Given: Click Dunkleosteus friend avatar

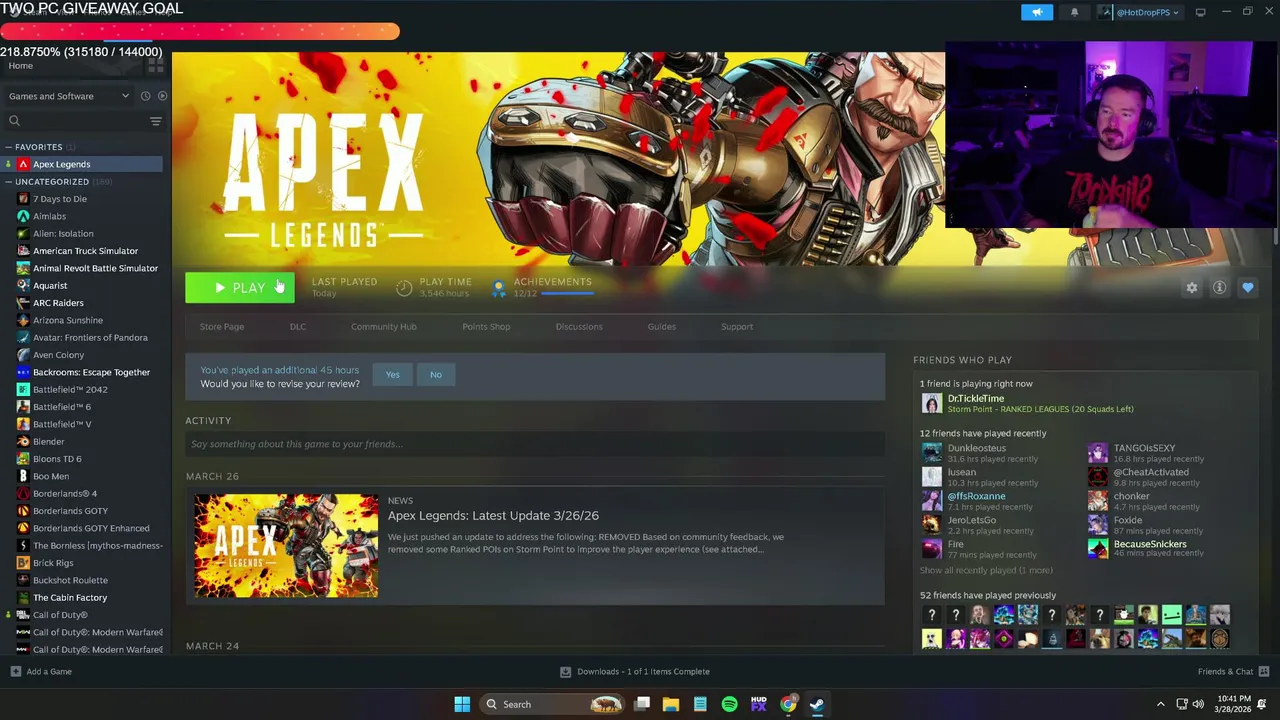Looking at the screenshot, I should pyautogui.click(x=931, y=453).
